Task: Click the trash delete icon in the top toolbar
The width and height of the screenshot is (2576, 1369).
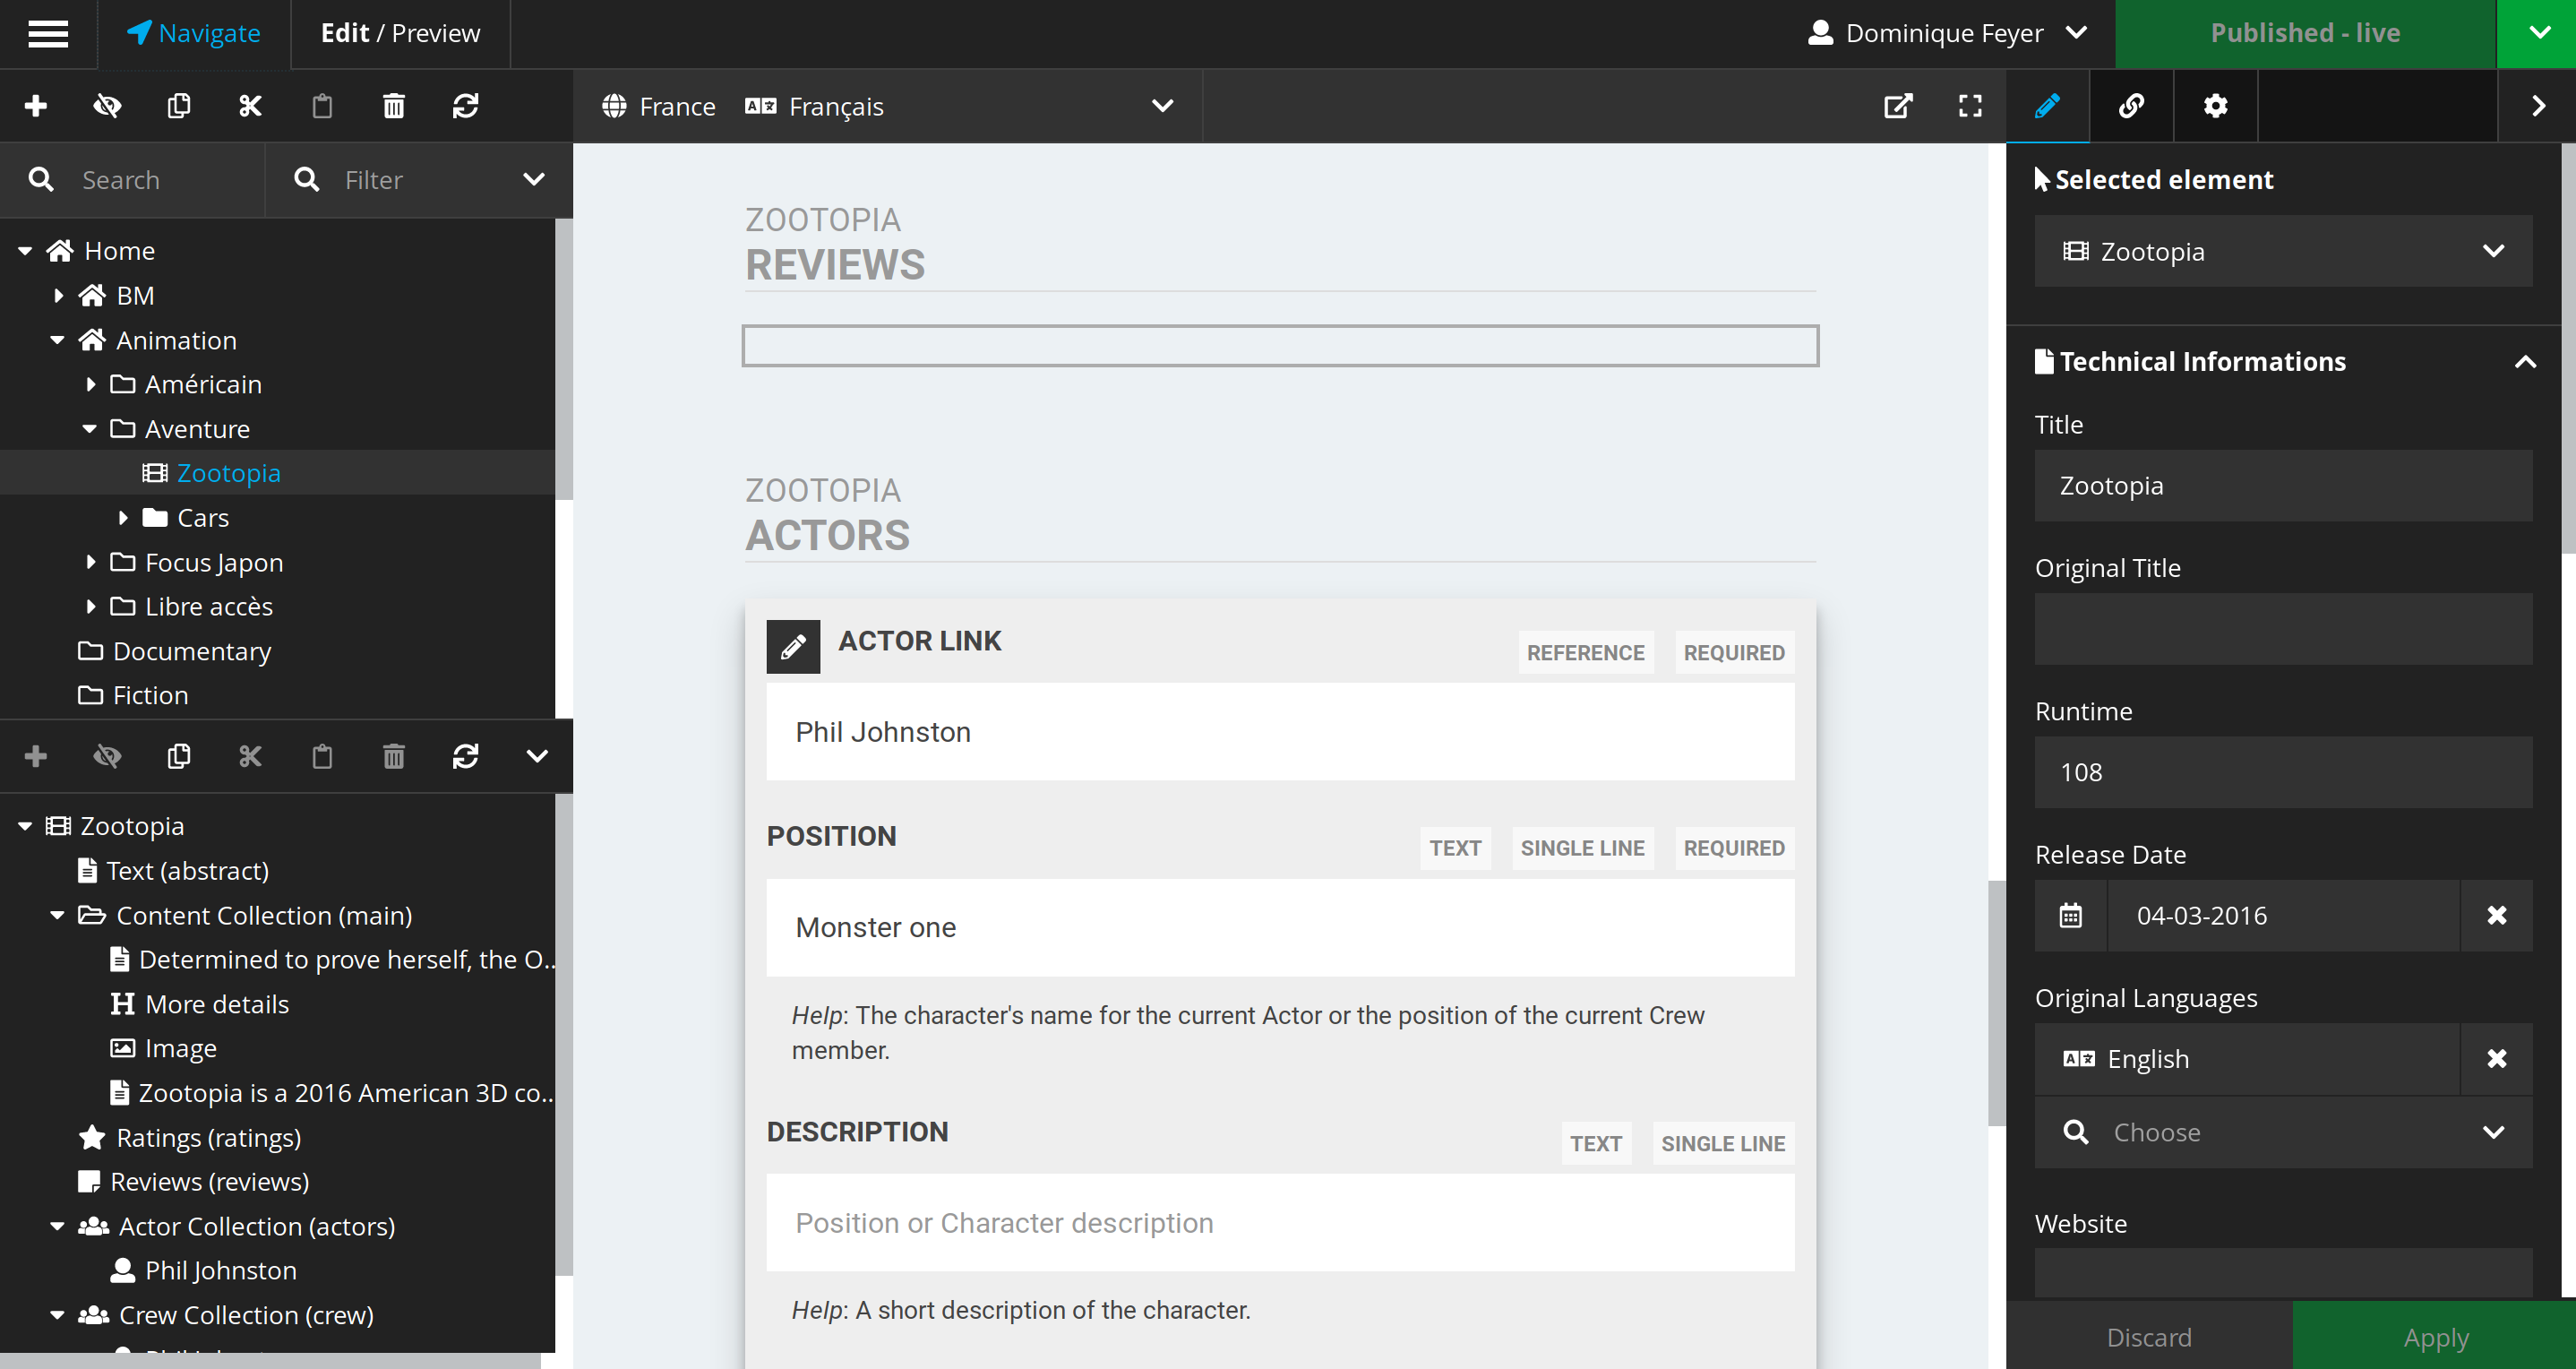Action: coord(394,106)
